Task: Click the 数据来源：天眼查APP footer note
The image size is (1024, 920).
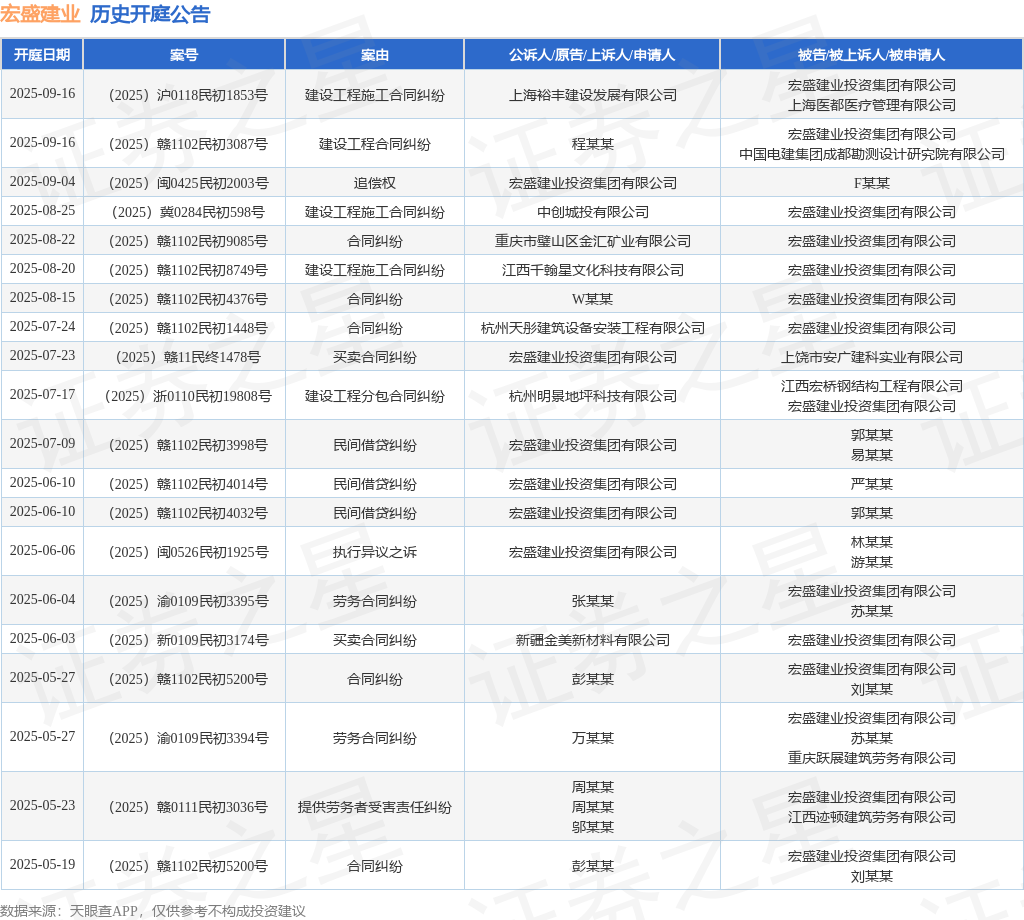Action: (x=153, y=911)
